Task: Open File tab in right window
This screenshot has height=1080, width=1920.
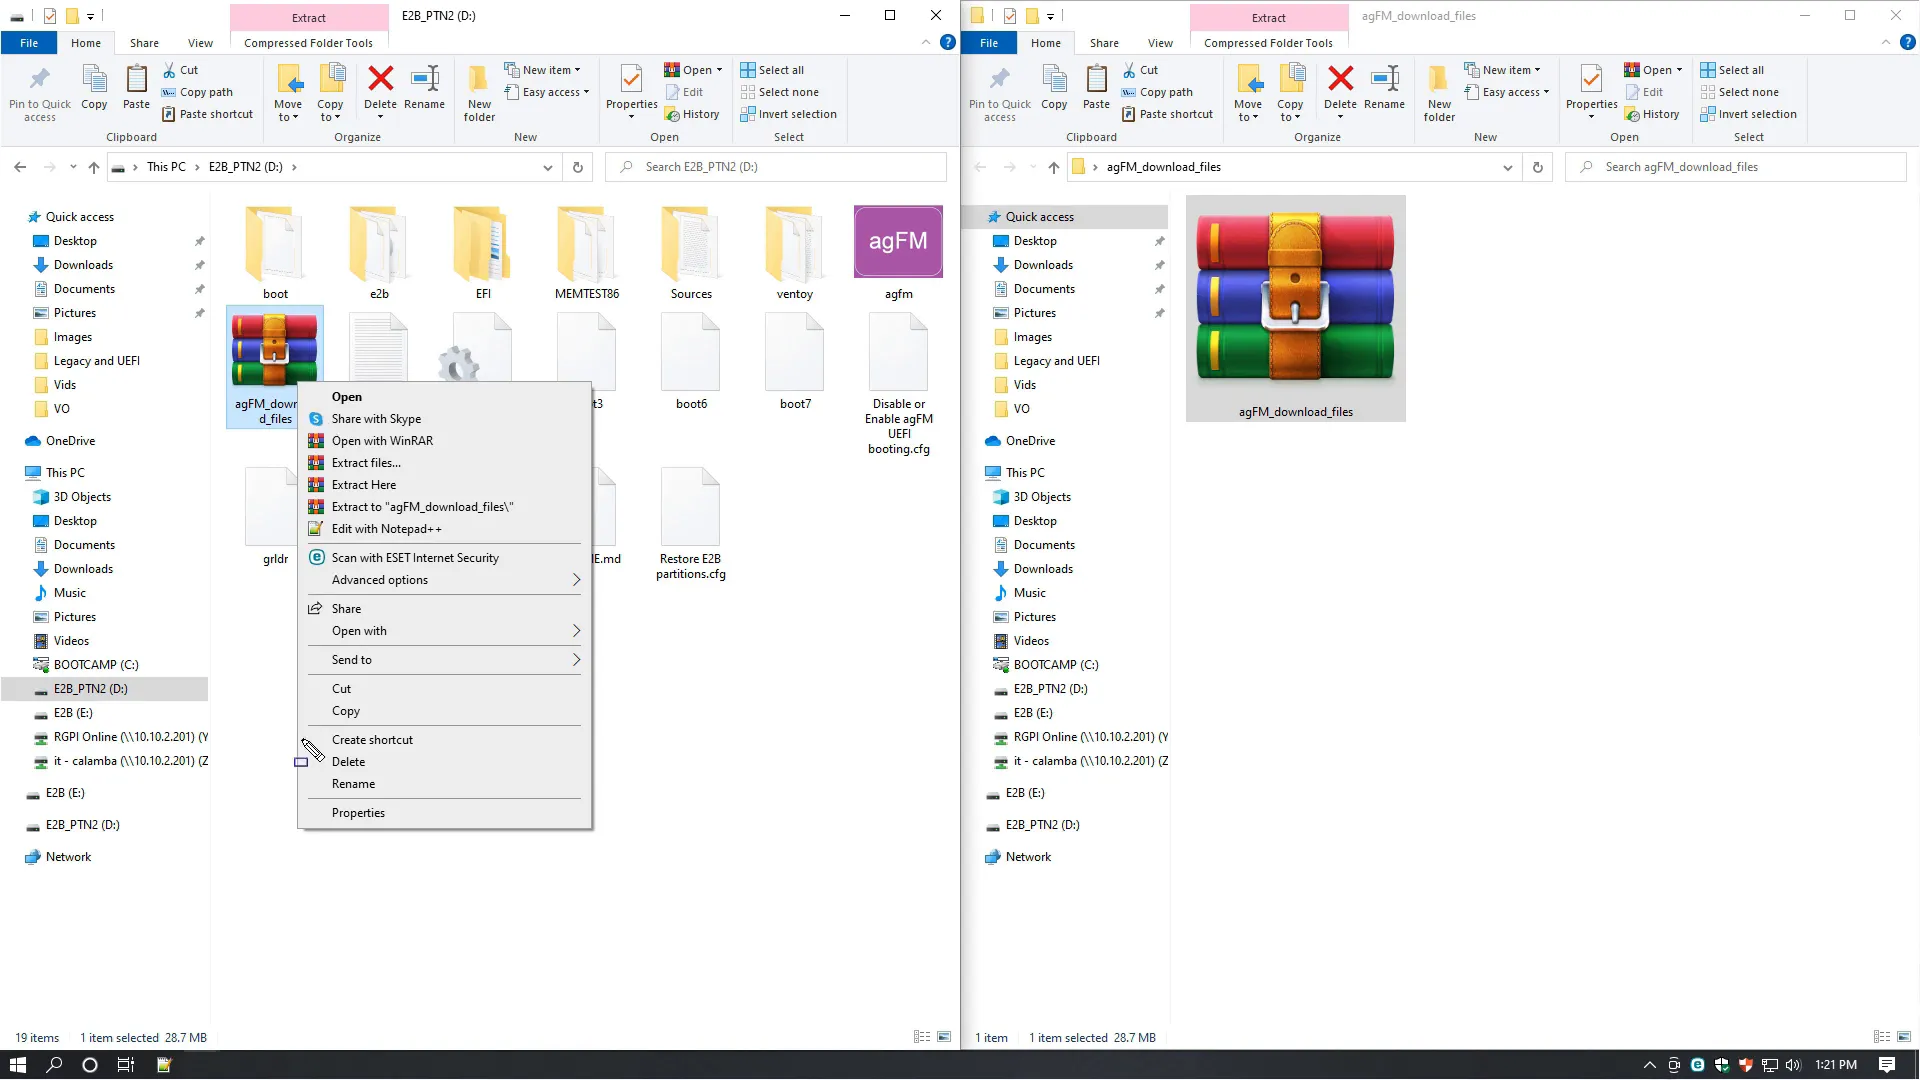Action: click(x=988, y=43)
